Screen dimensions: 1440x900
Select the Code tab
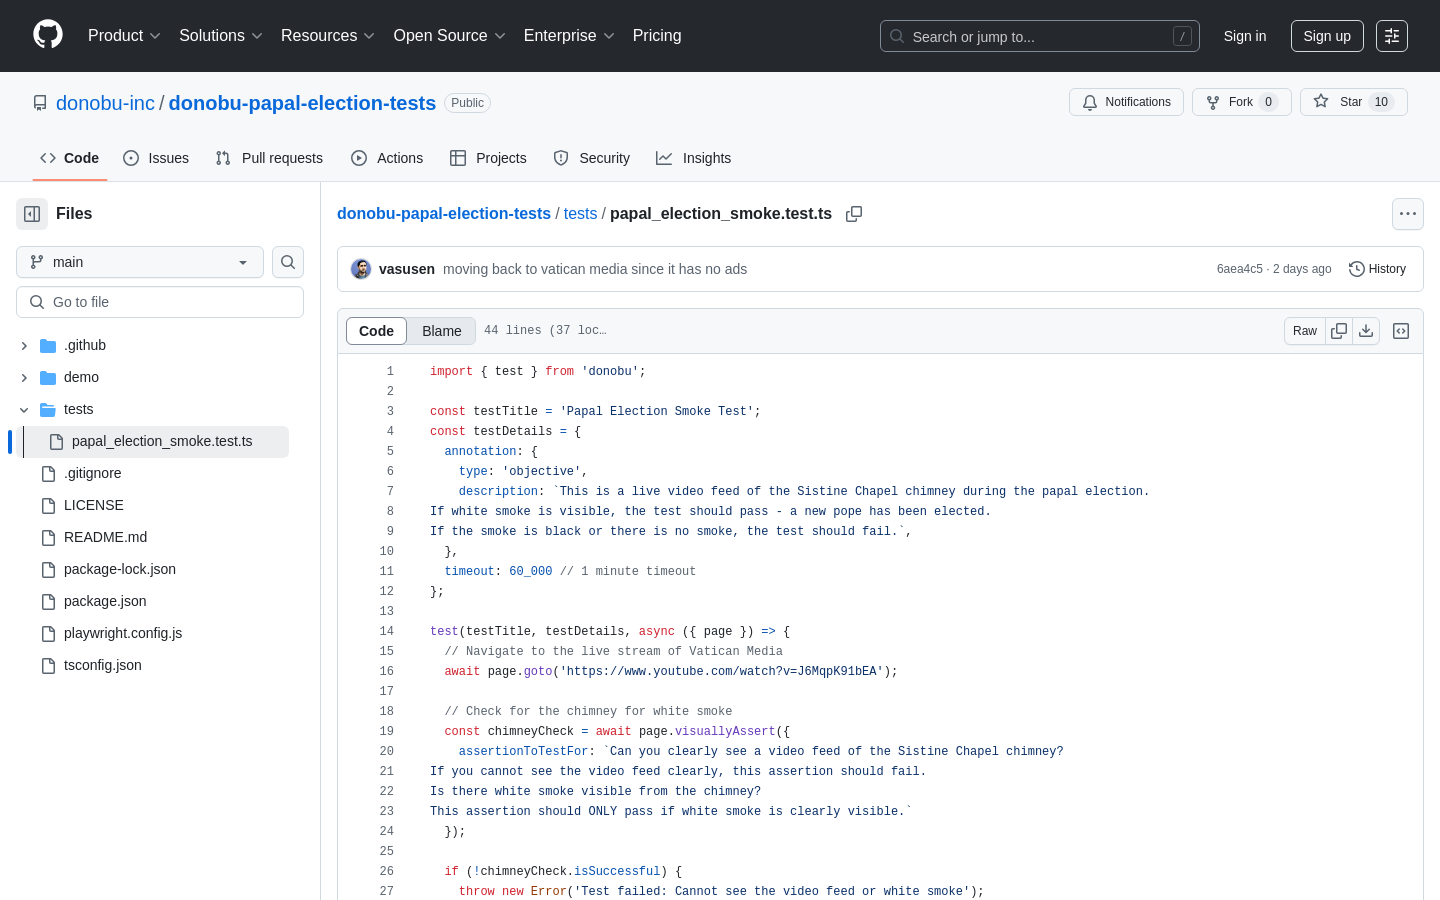pos(70,158)
